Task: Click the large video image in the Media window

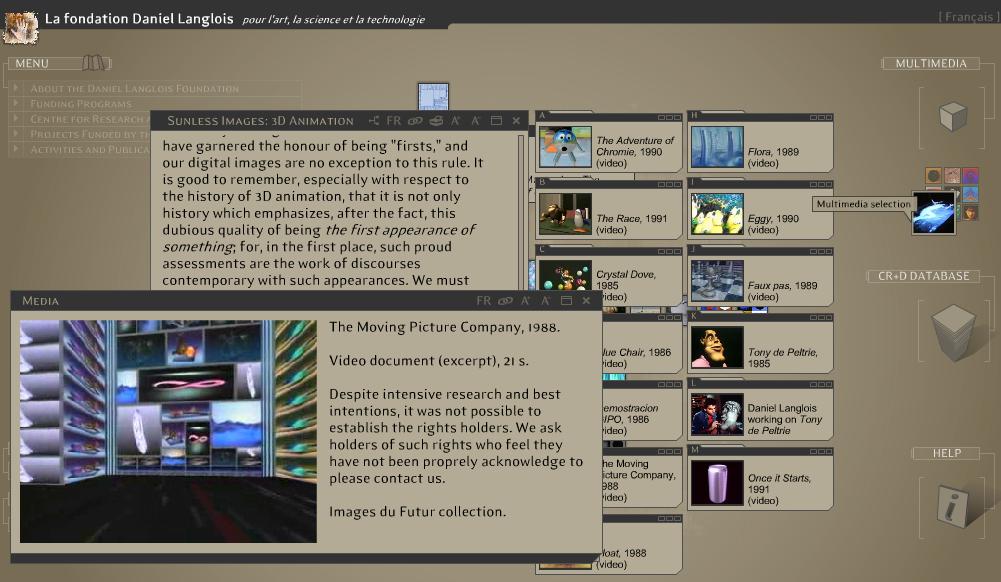Action: [168, 431]
